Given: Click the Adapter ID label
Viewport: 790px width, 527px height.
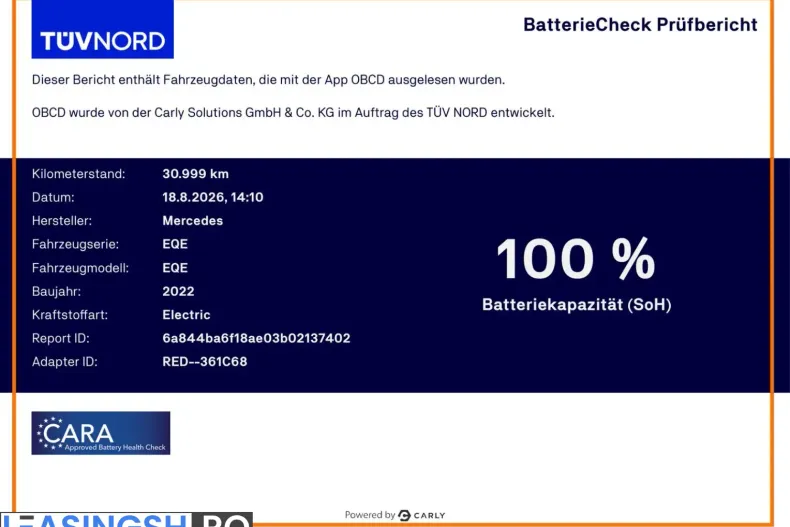Looking at the screenshot, I should click(x=64, y=362).
